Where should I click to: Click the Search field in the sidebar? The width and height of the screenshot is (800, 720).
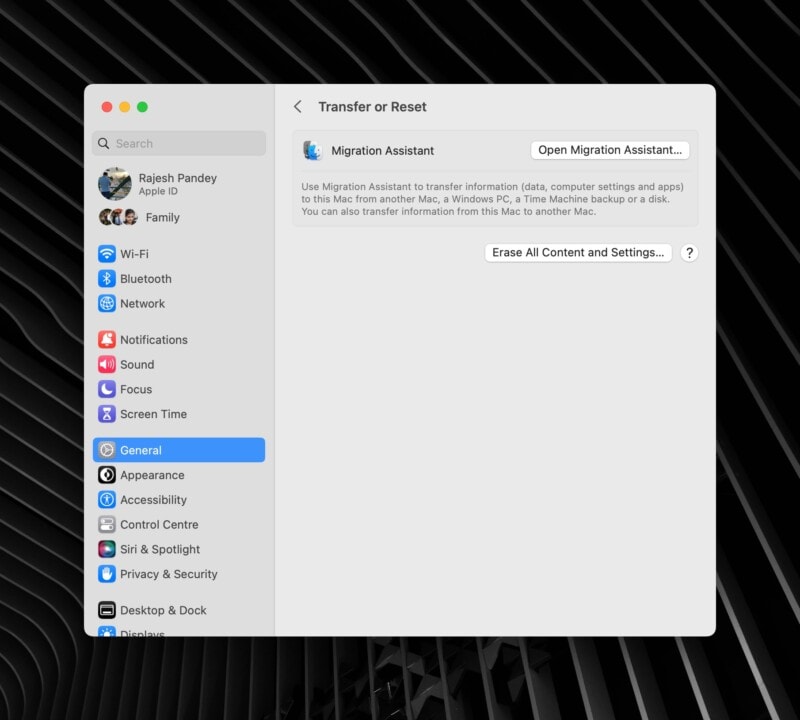point(178,143)
